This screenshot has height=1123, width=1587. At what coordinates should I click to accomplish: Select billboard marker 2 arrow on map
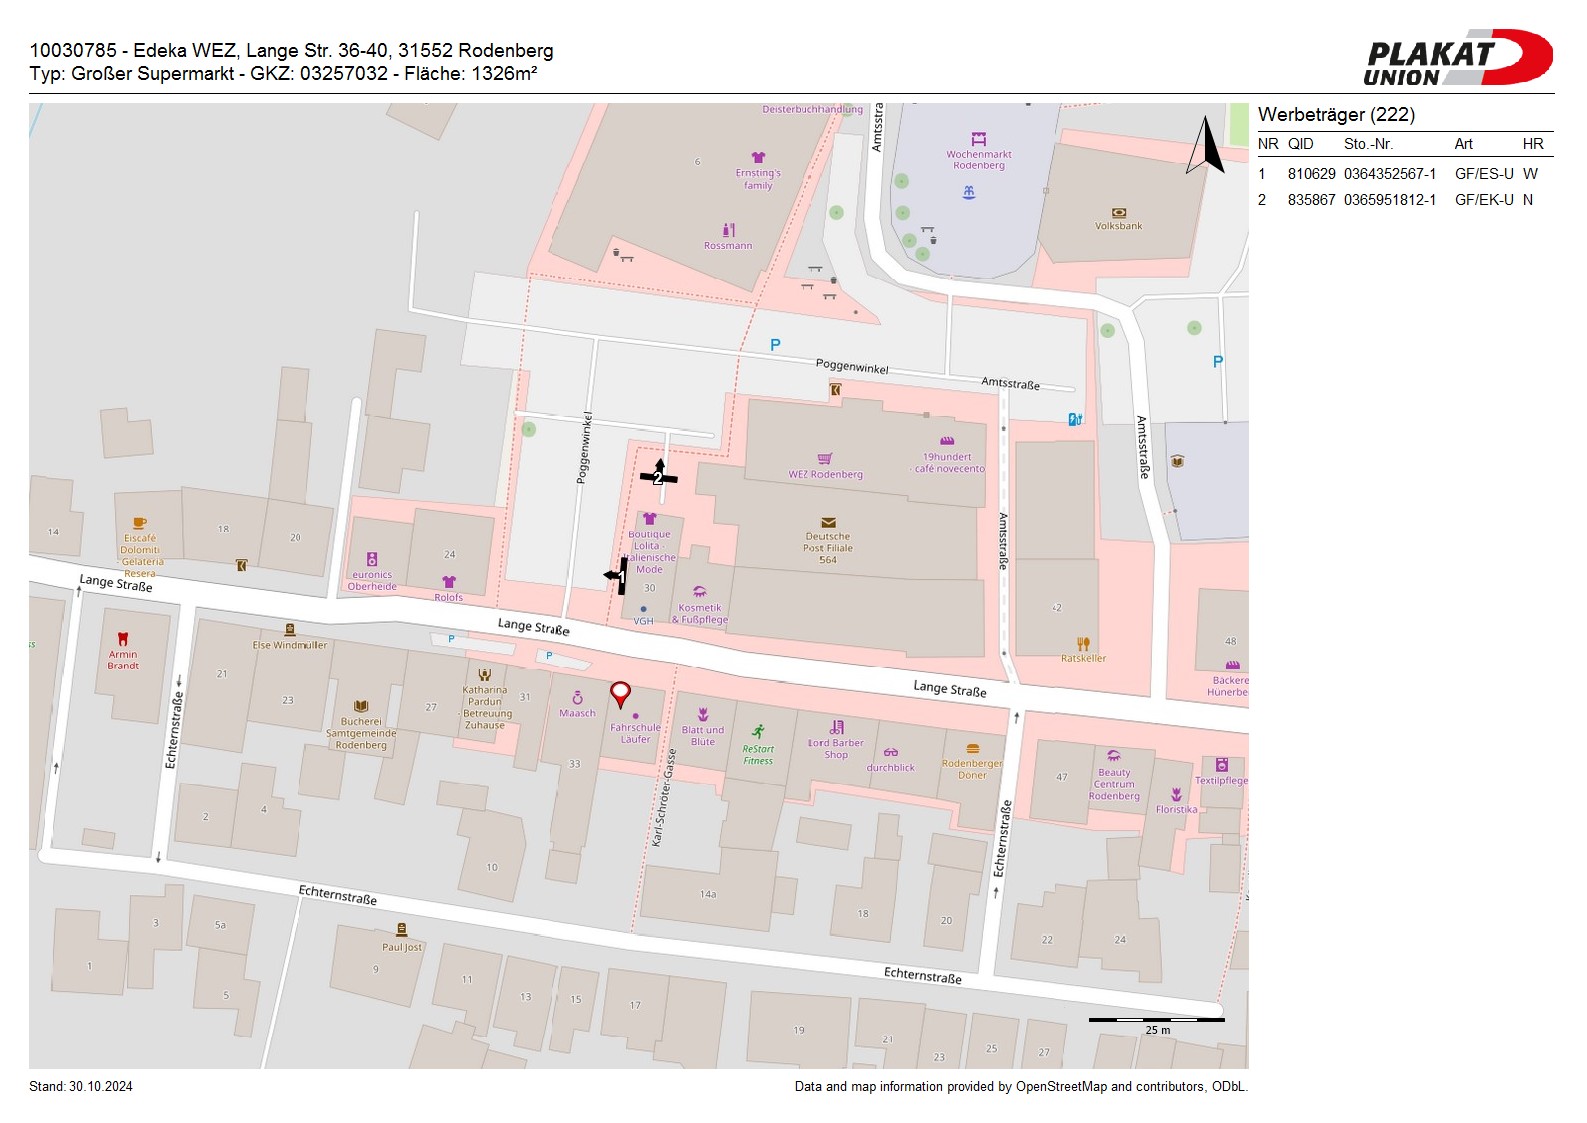[x=659, y=474]
